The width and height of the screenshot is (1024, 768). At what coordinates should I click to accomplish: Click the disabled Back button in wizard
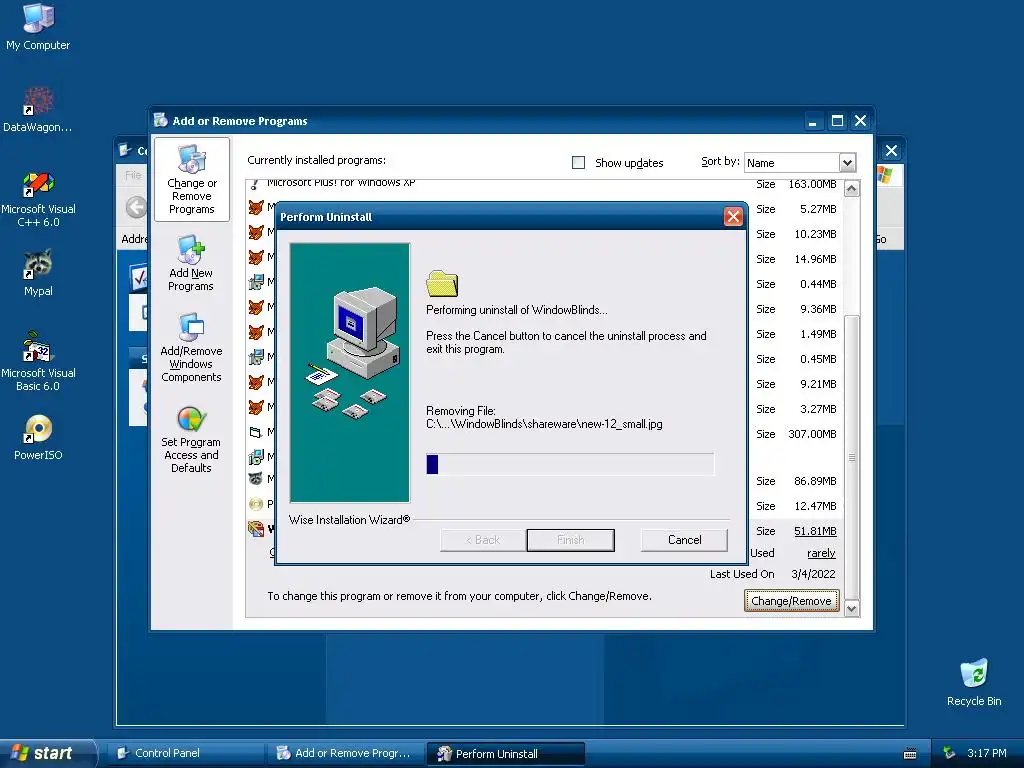pos(483,540)
